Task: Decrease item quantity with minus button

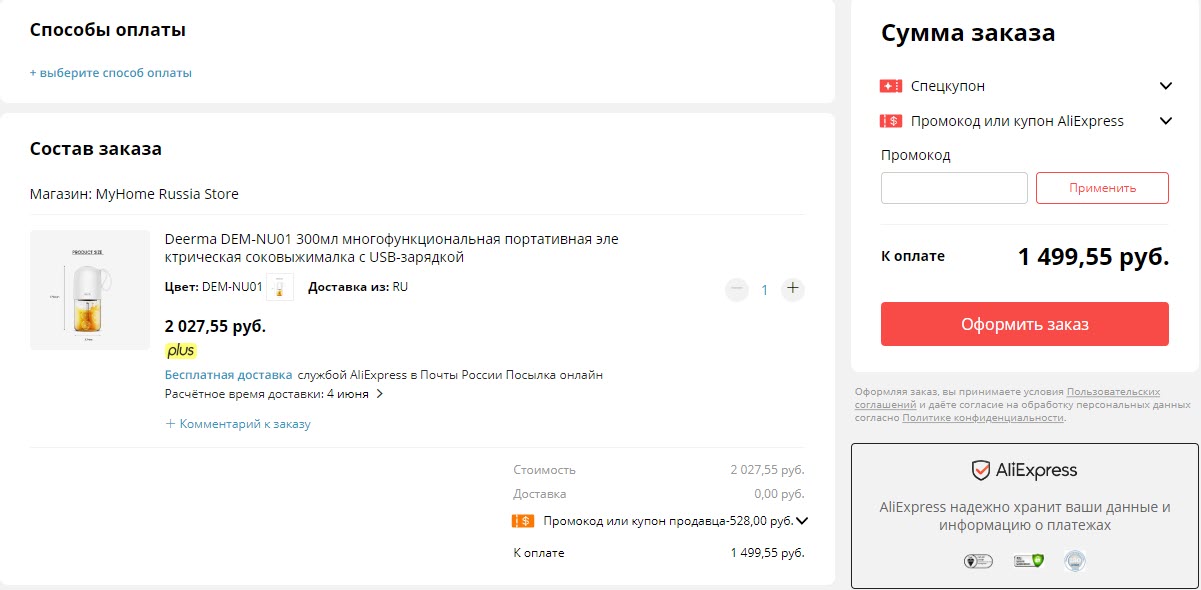Action: point(737,289)
